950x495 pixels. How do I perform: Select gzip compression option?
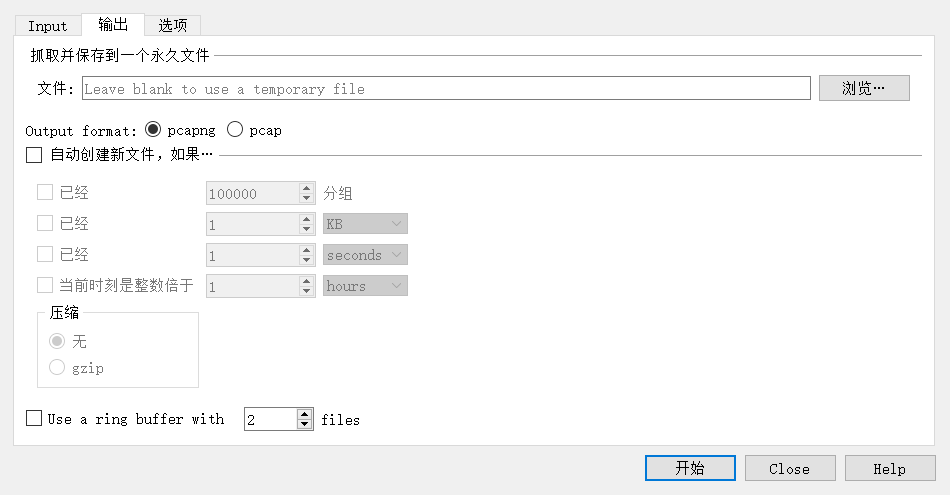(x=57, y=368)
